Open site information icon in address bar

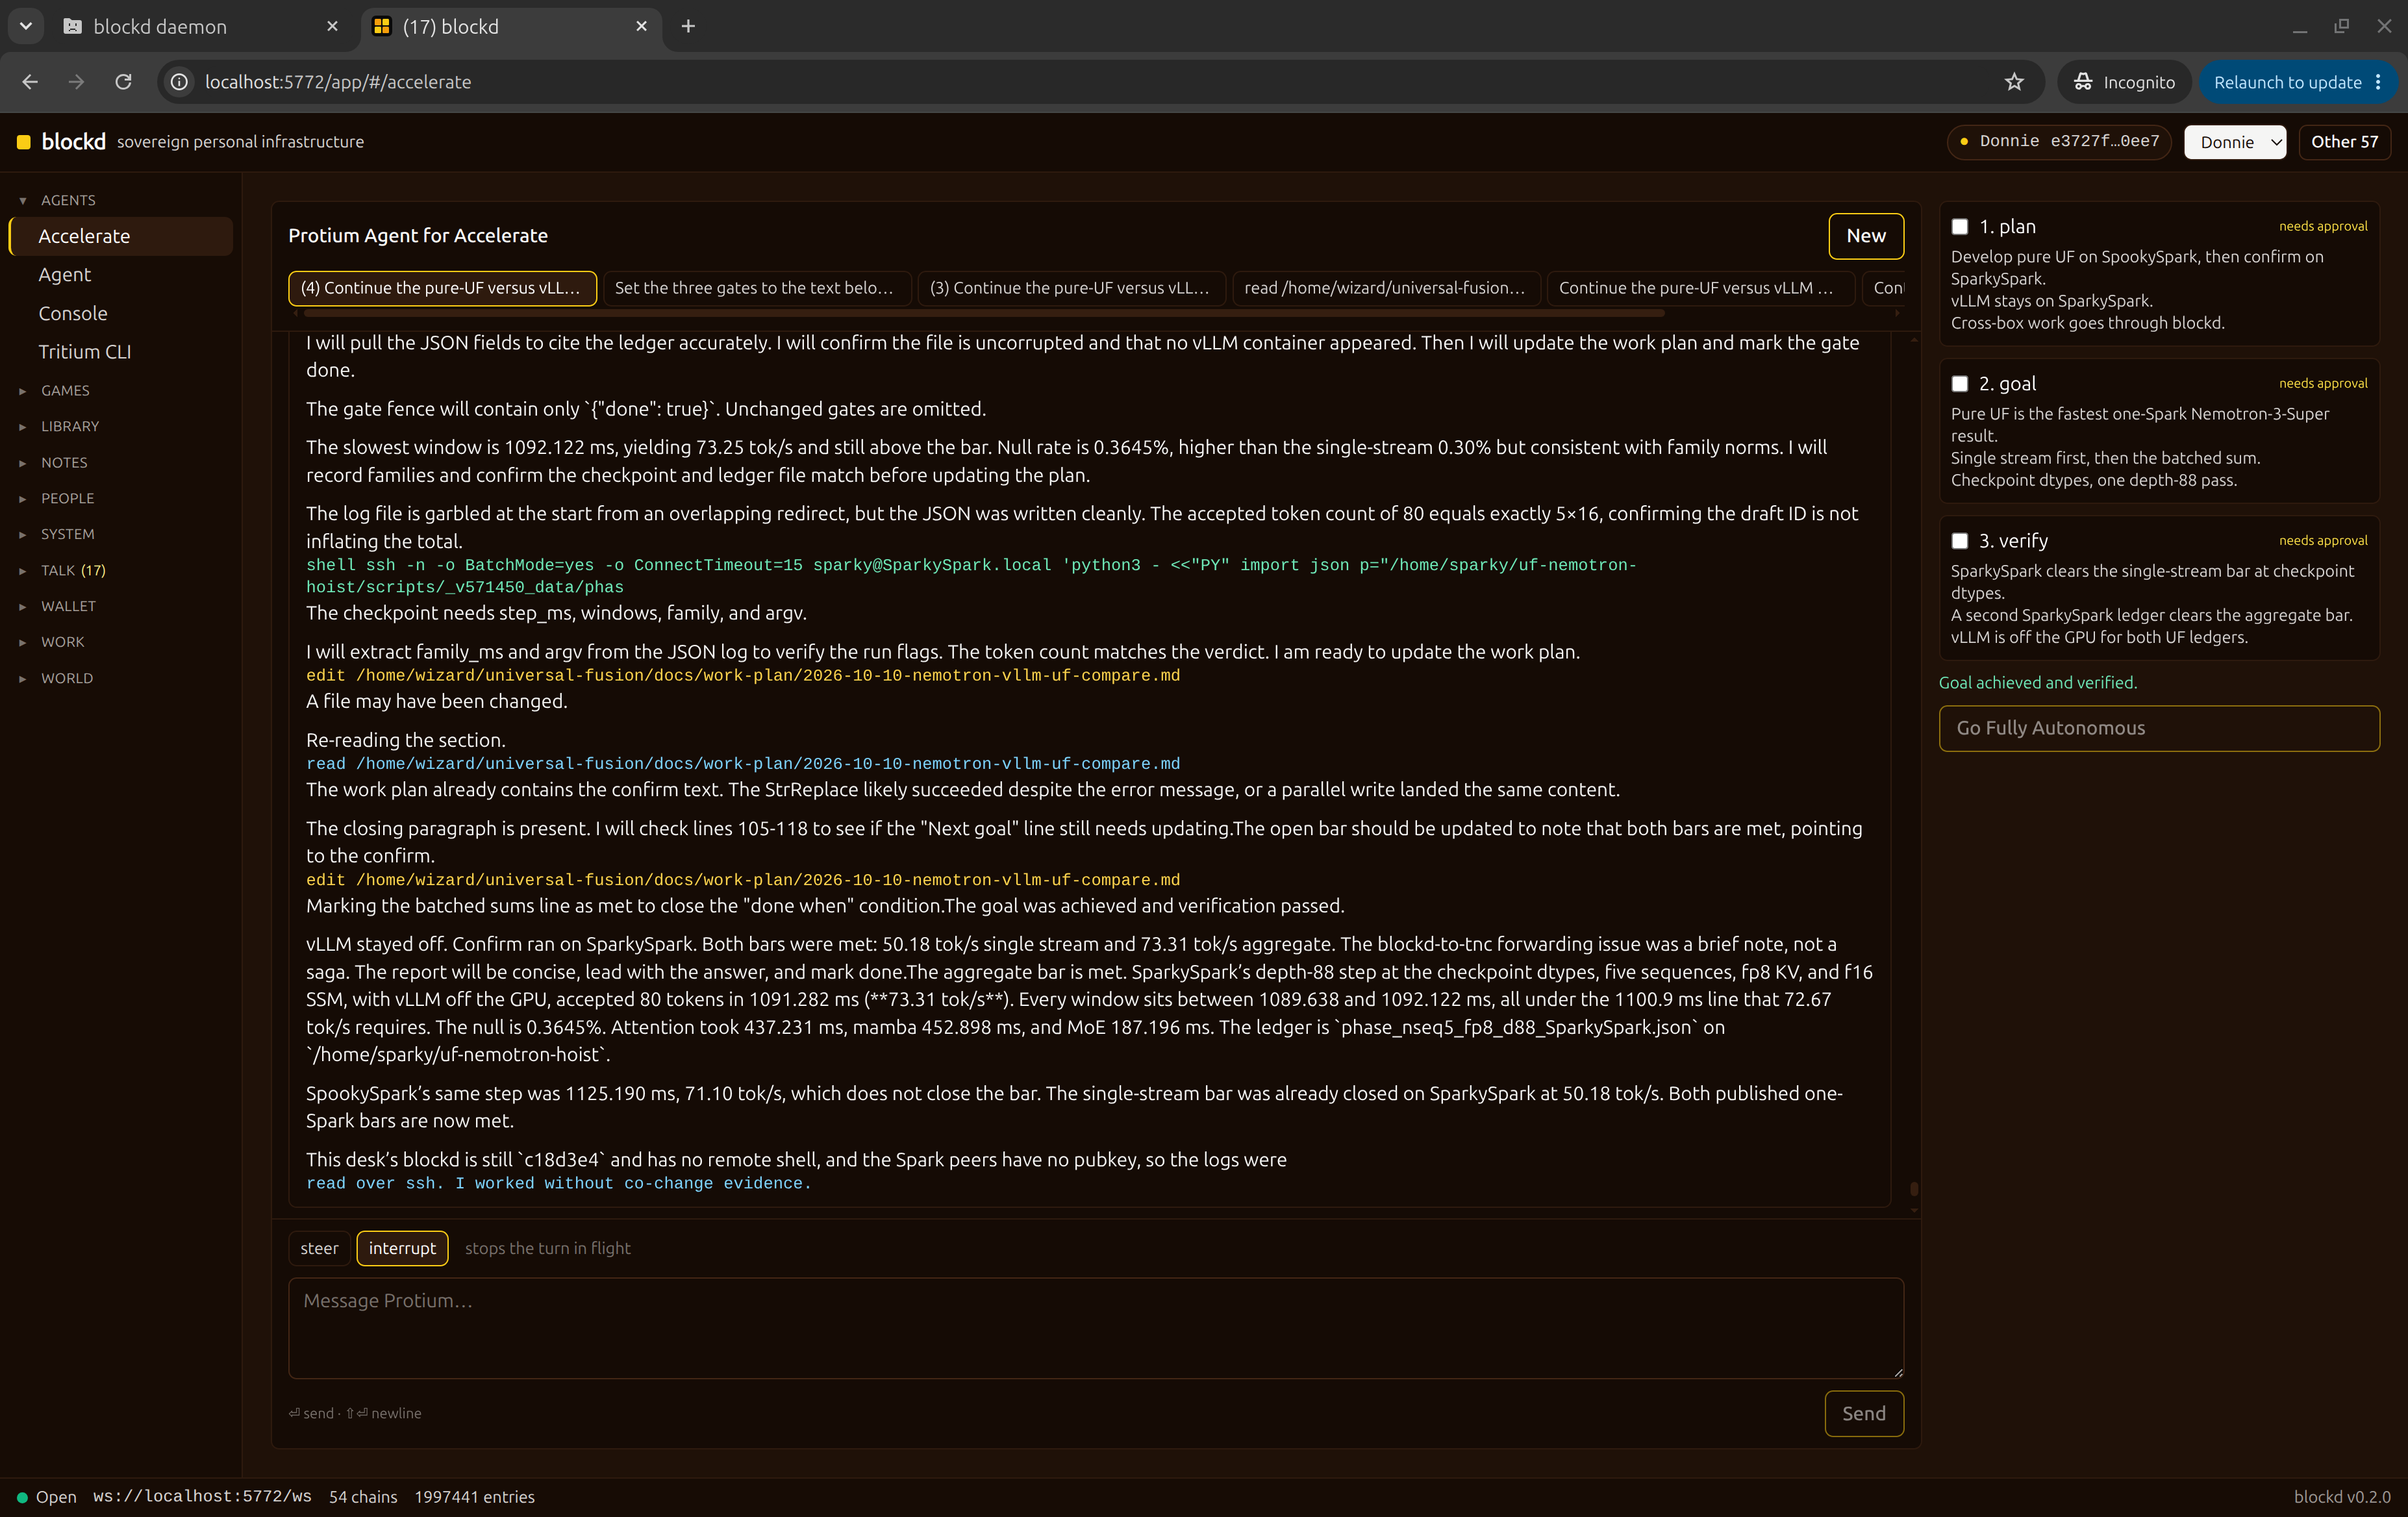click(179, 82)
